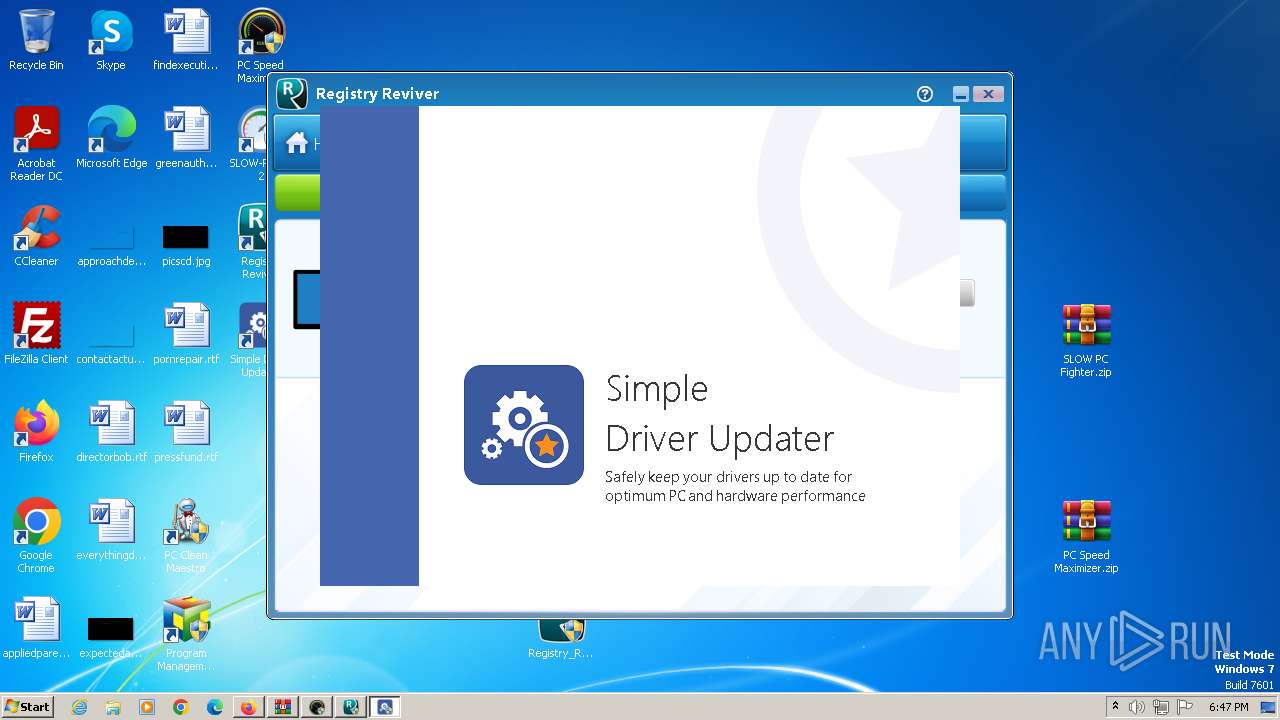This screenshot has height=720, width=1280.
Task: Open pressfund.rtf document
Action: tap(186, 433)
